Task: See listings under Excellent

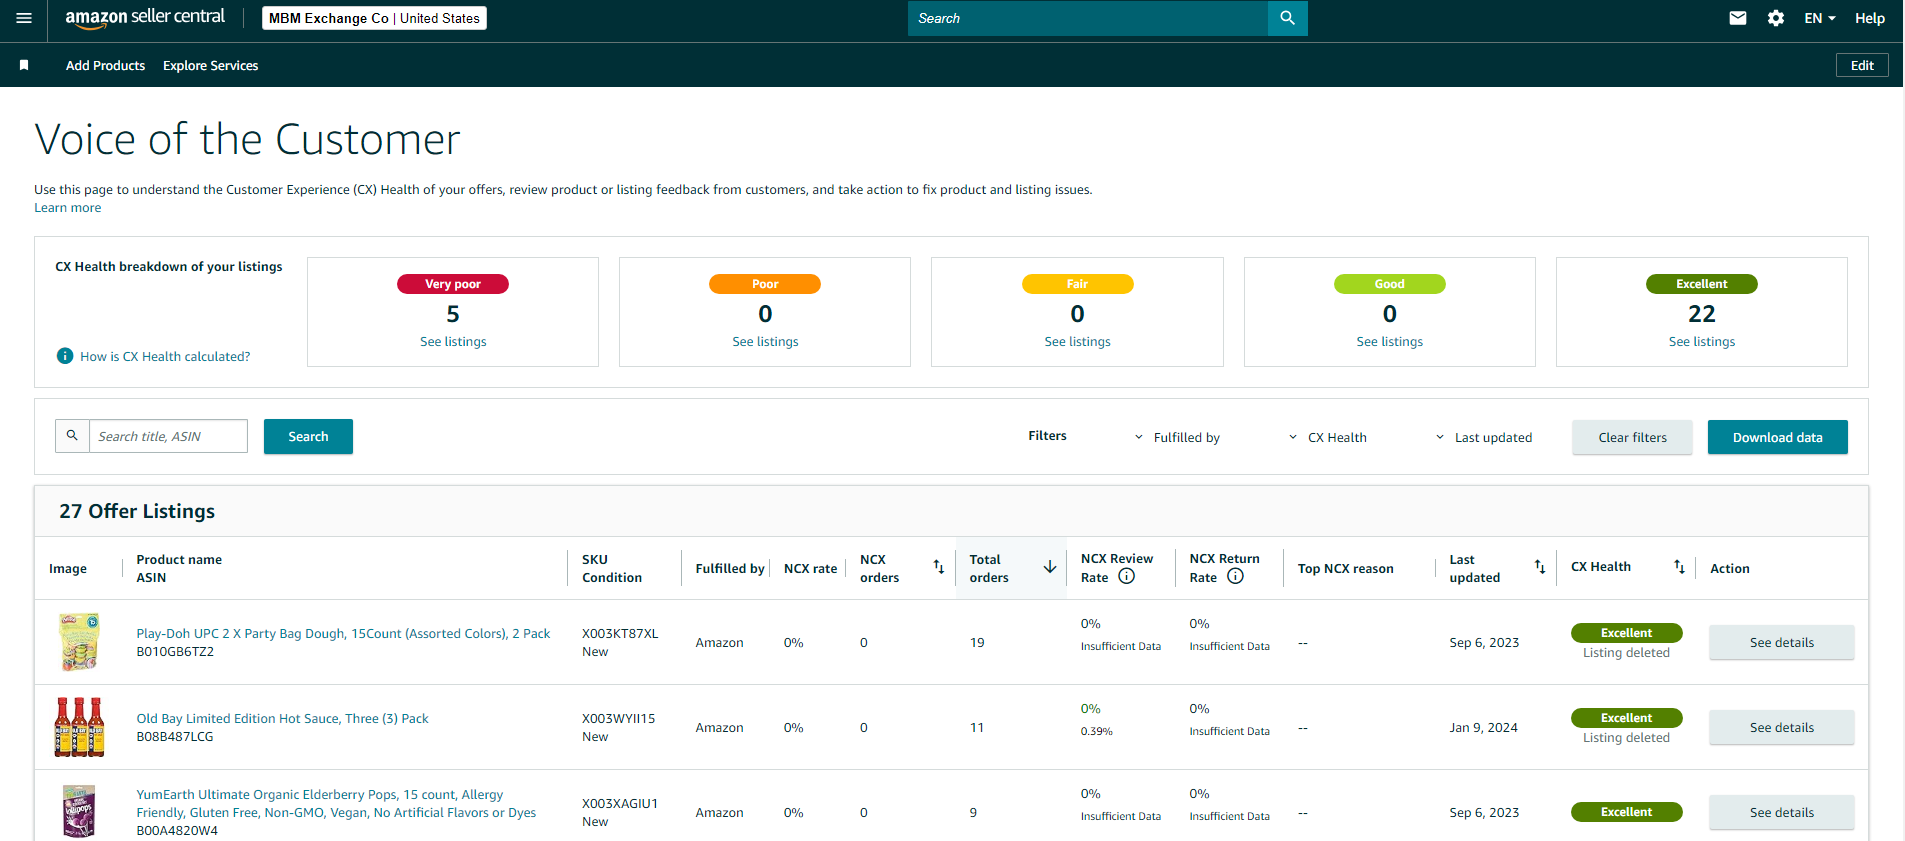Action: click(x=1701, y=342)
